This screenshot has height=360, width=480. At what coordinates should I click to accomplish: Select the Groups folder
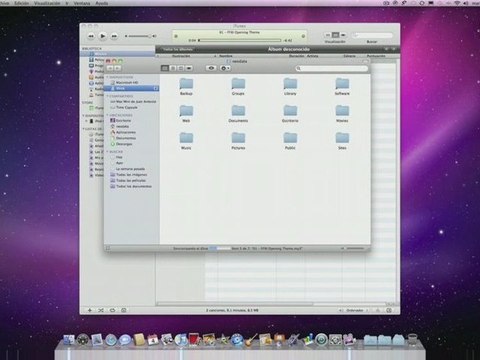pos(238,86)
